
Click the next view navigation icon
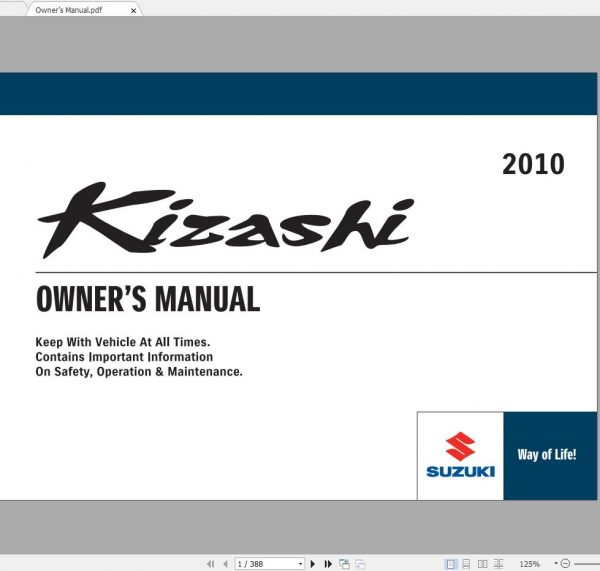point(360,564)
